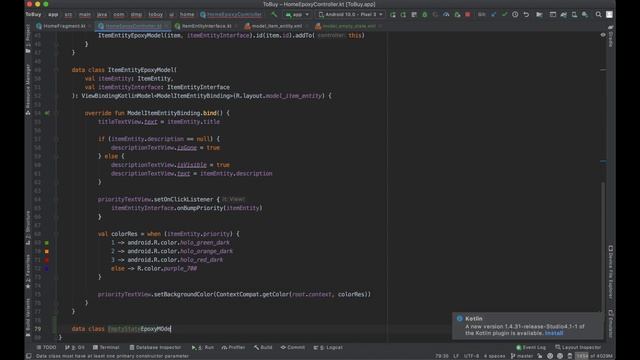
Task: Click the Profile app gauge icon
Action: pyautogui.click(x=446, y=14)
